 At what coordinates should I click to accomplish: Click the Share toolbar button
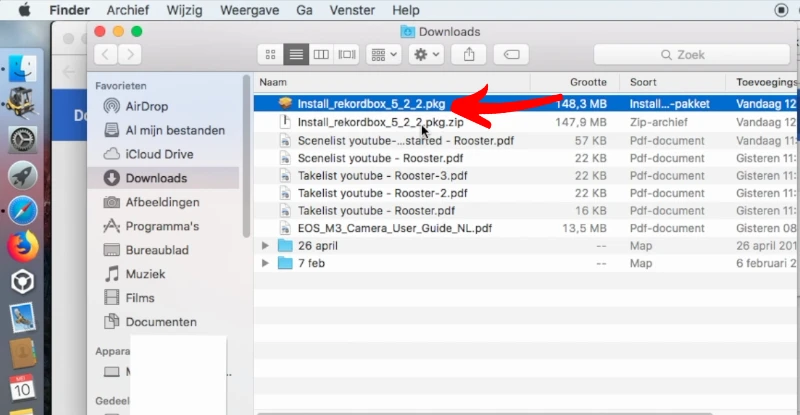(x=469, y=54)
